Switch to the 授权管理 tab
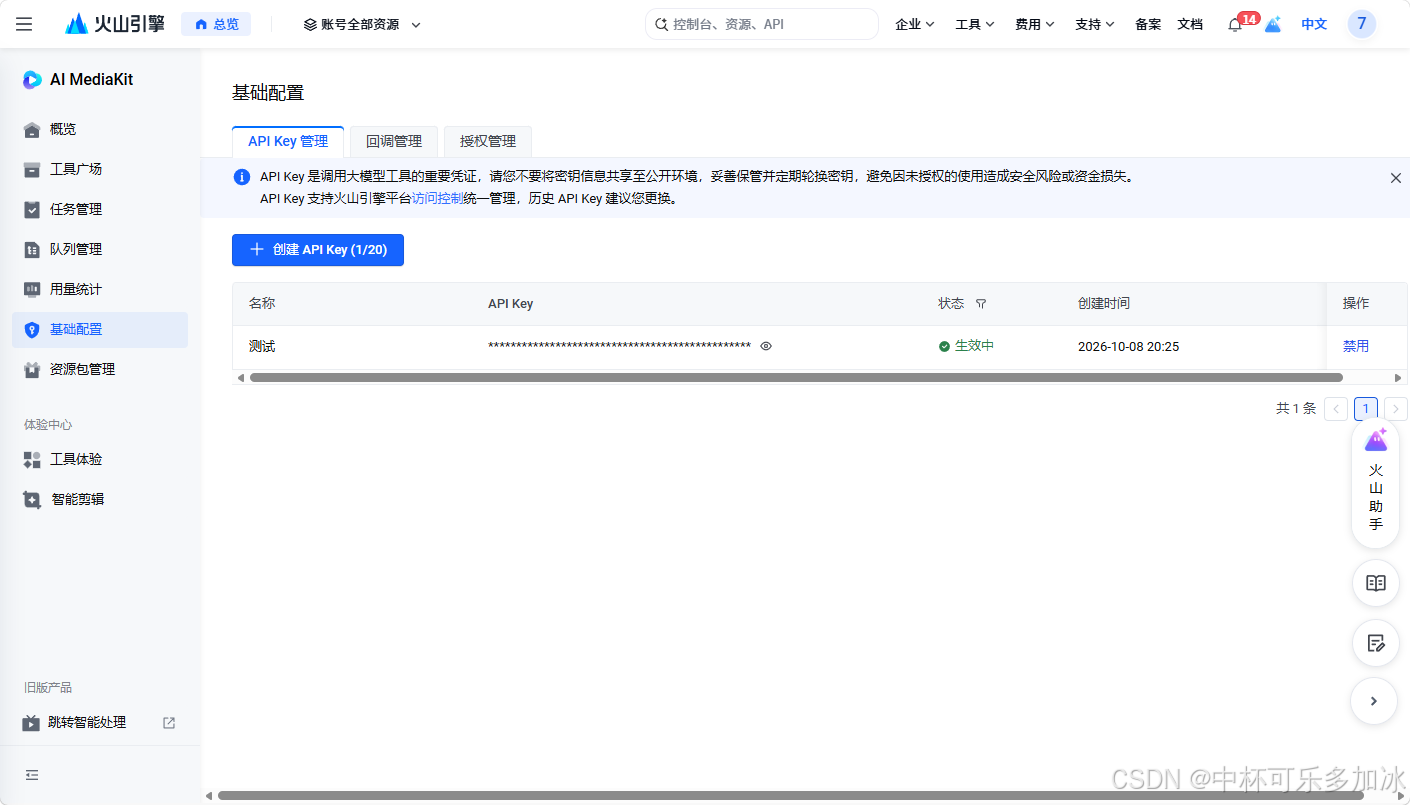 tap(488, 141)
